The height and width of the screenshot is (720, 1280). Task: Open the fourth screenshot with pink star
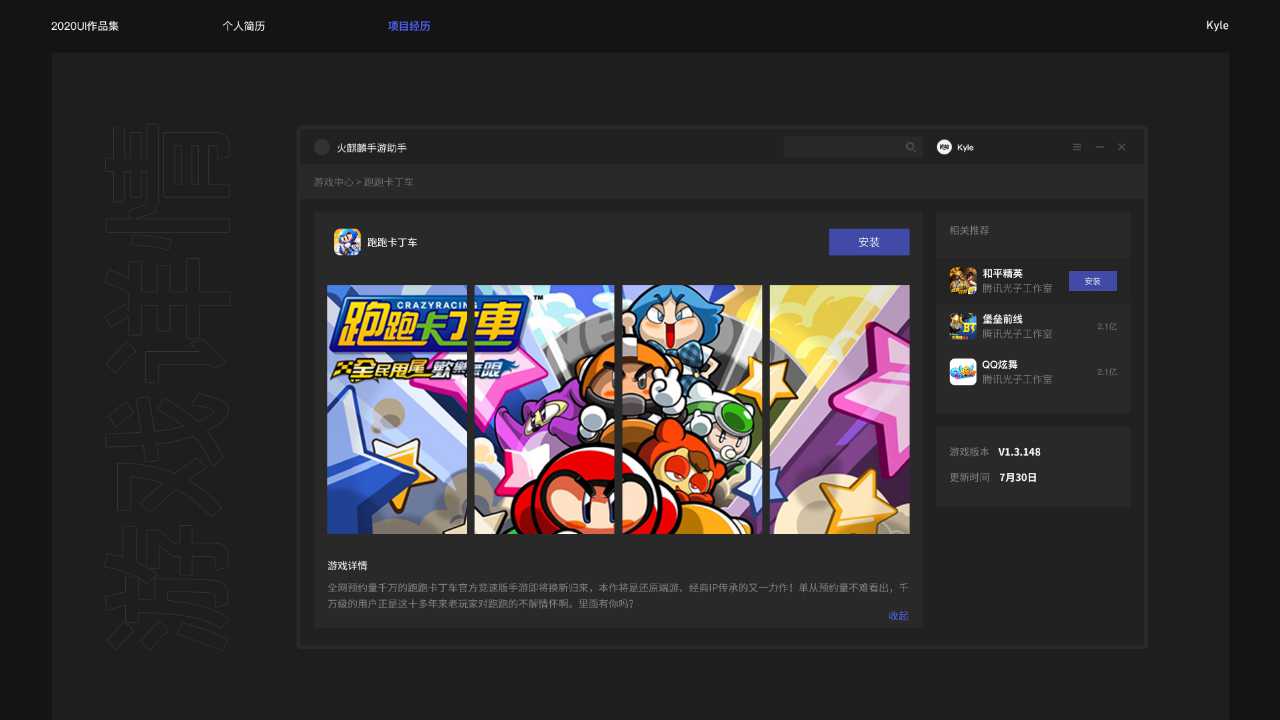point(840,409)
